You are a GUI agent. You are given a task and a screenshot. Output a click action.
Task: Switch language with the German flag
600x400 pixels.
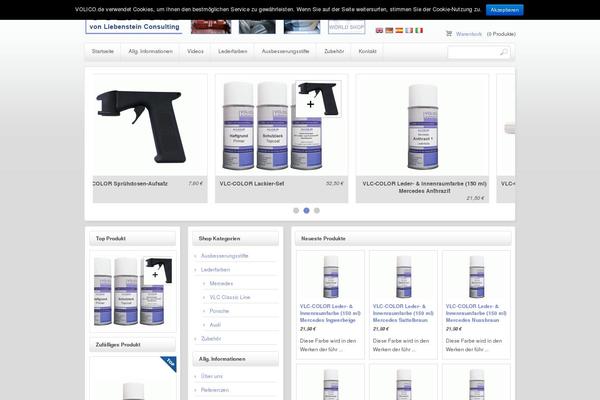pos(389,30)
